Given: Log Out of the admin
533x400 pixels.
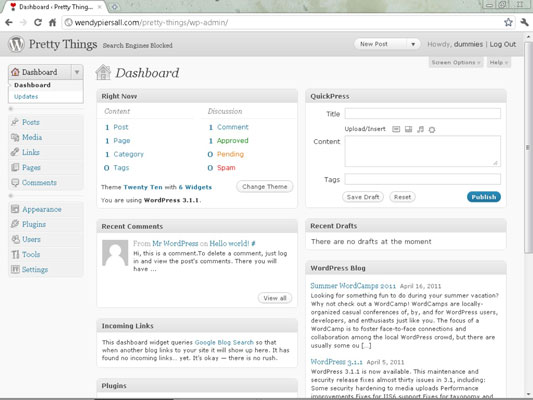Looking at the screenshot, I should 503,44.
